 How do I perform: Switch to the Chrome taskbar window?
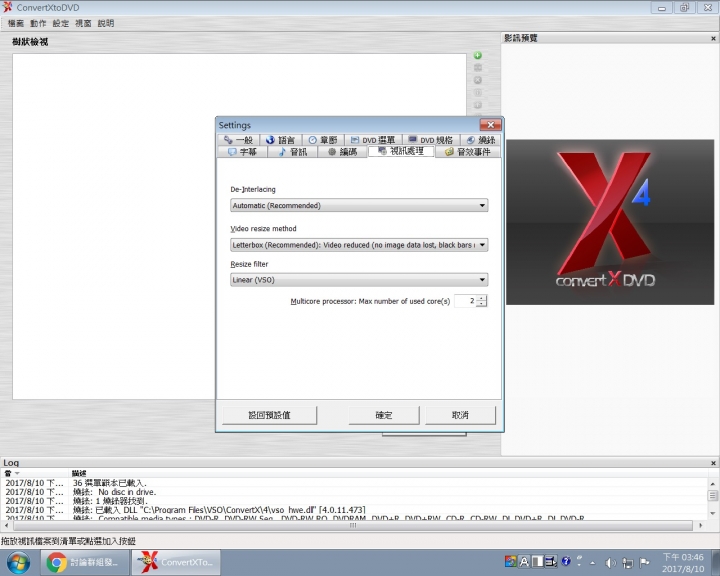84,562
